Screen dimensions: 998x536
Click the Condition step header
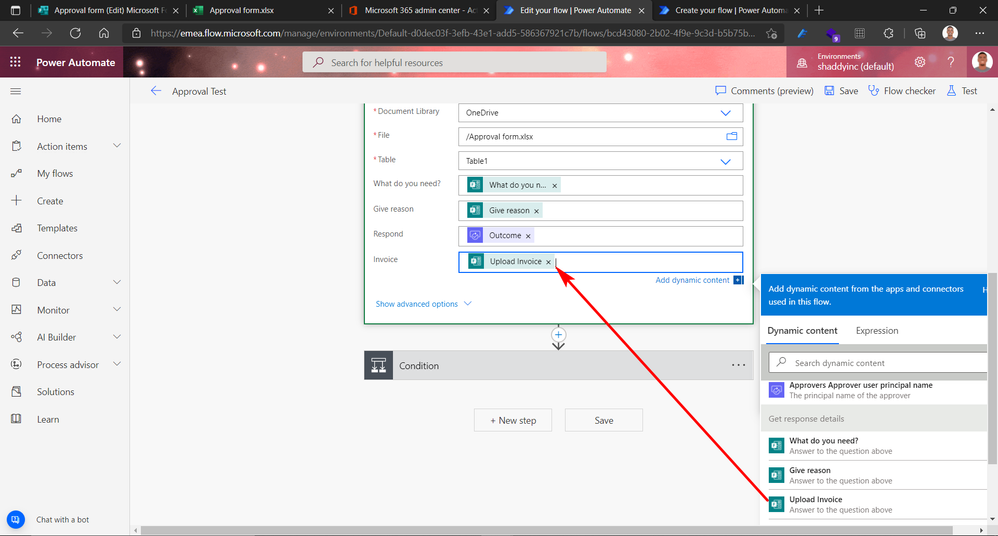[559, 365]
